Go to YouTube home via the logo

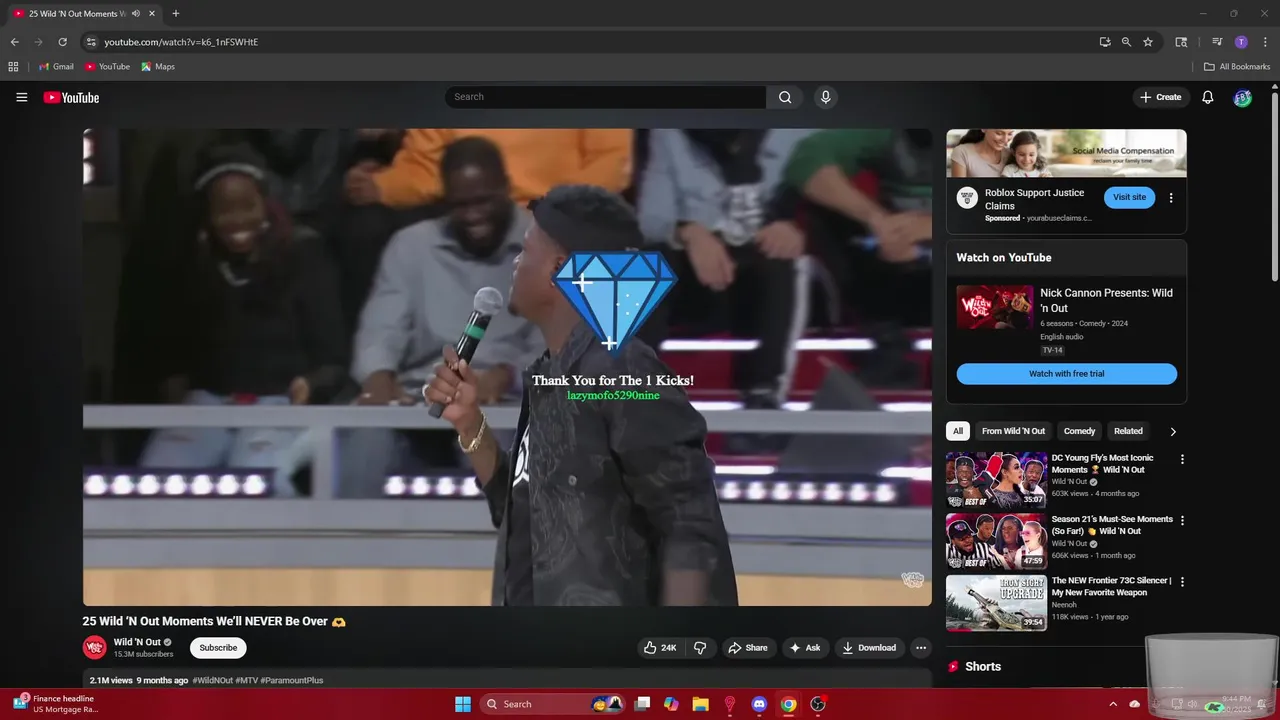tap(71, 97)
